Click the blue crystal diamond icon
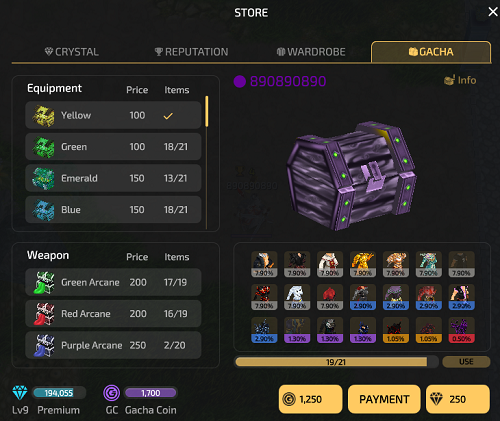The image size is (500, 421). click(x=20, y=393)
